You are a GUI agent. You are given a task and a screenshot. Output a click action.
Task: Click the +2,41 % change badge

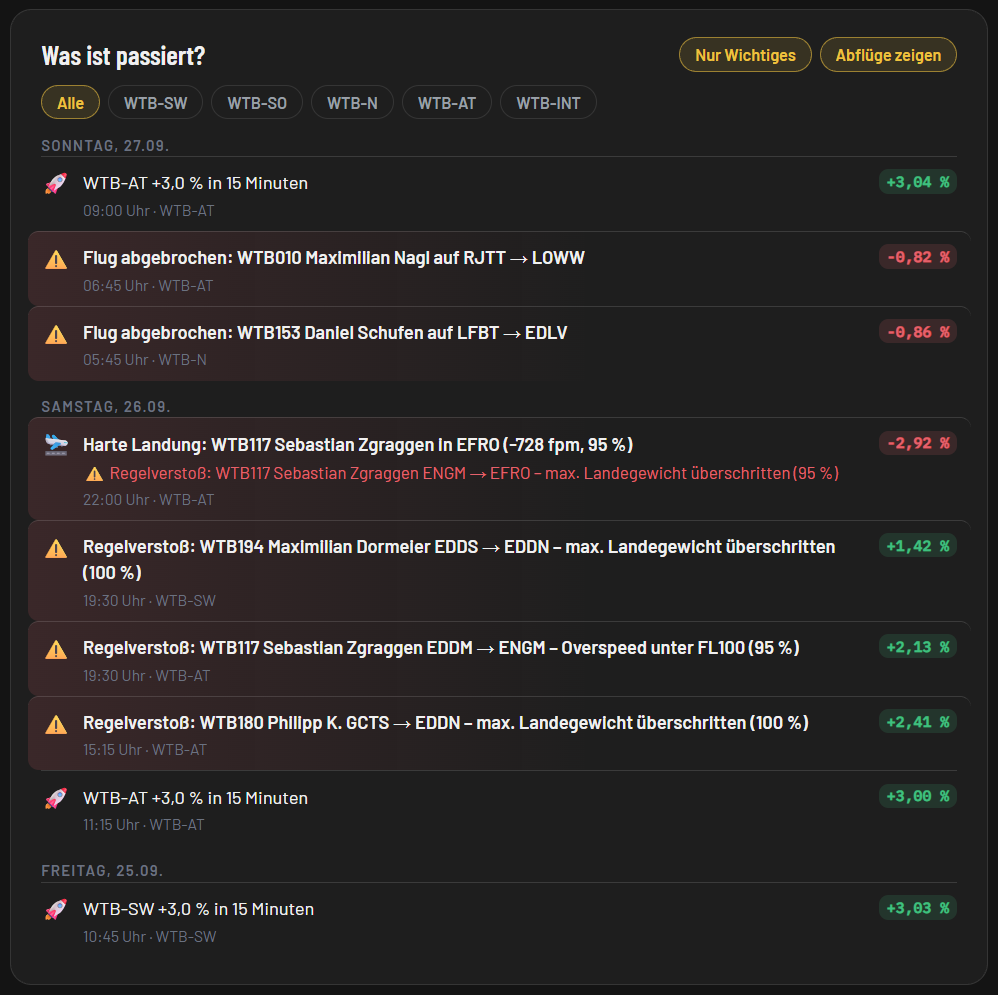[918, 722]
